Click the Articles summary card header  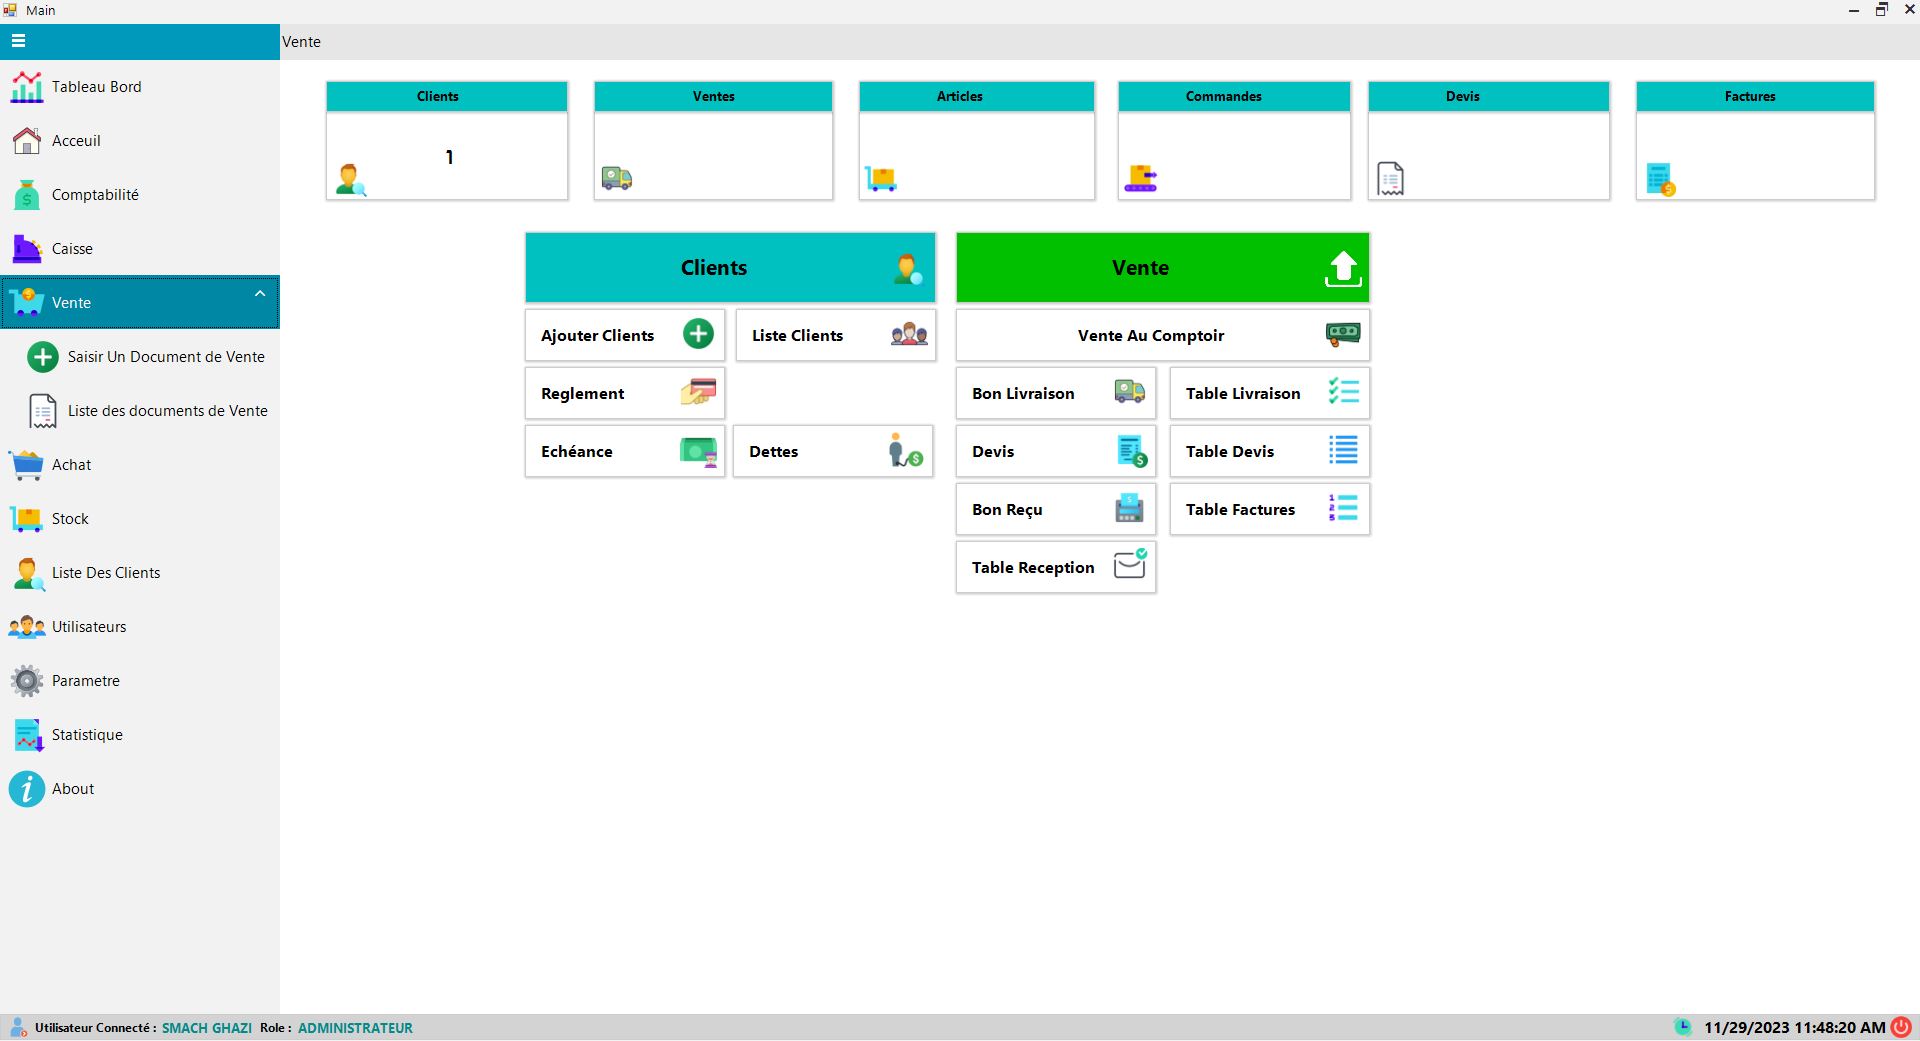977,97
